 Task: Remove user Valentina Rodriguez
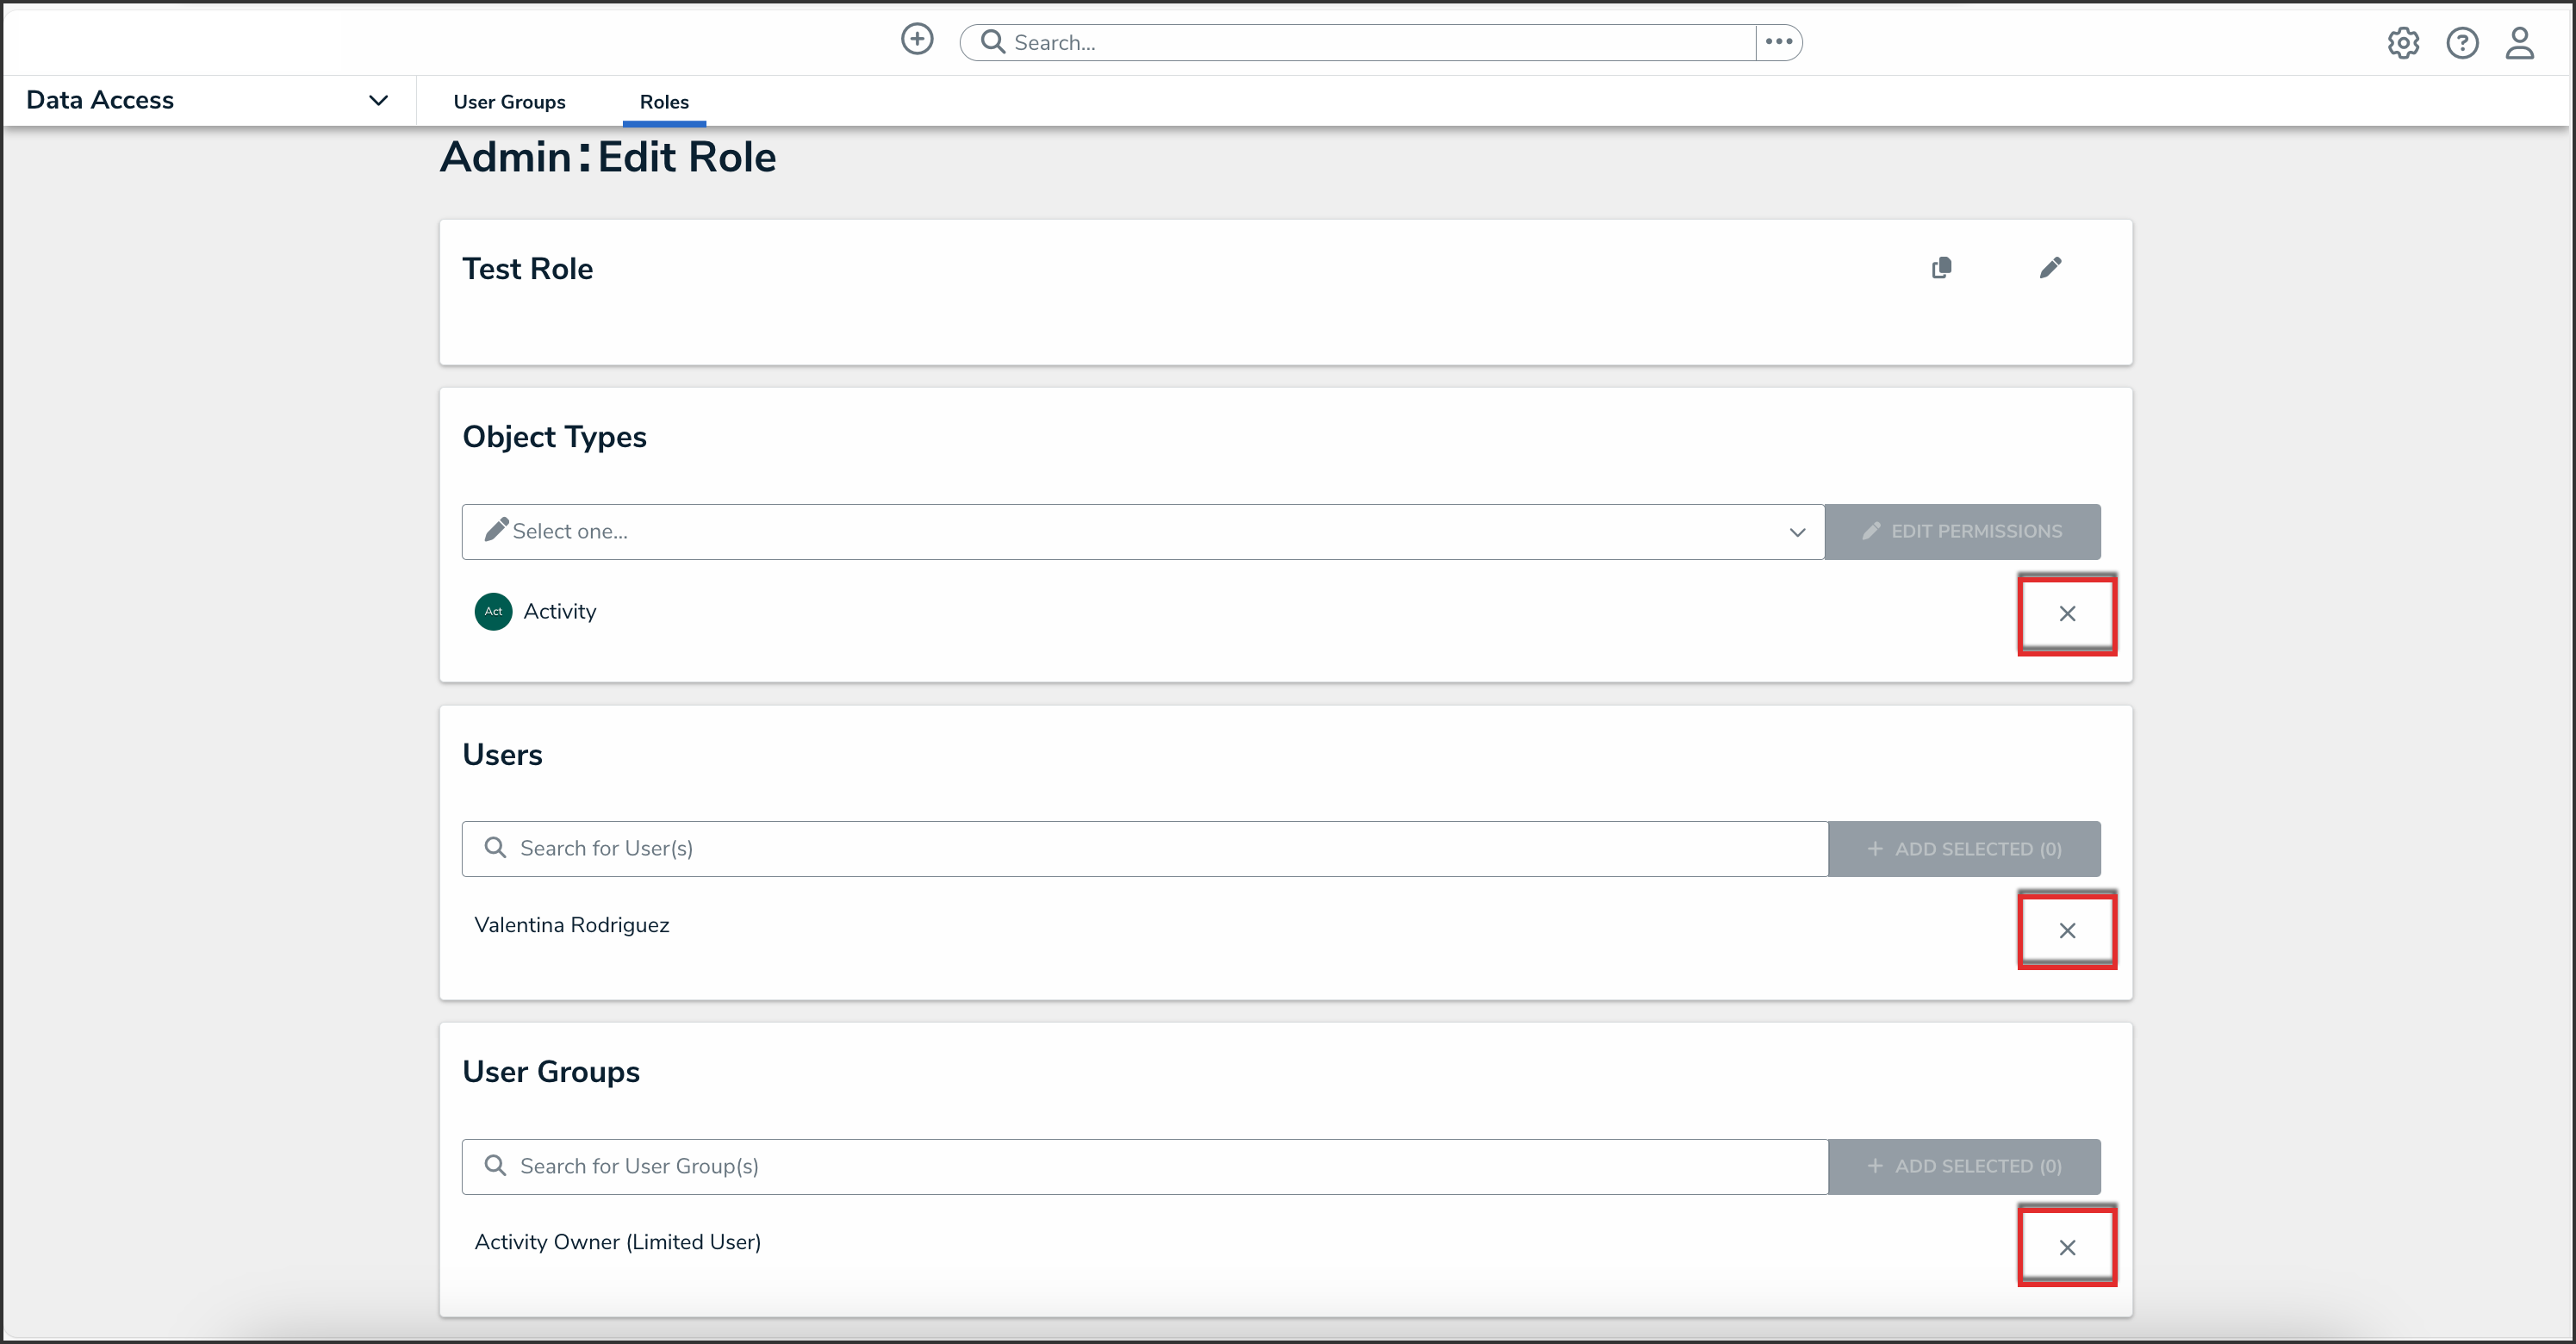2067,931
